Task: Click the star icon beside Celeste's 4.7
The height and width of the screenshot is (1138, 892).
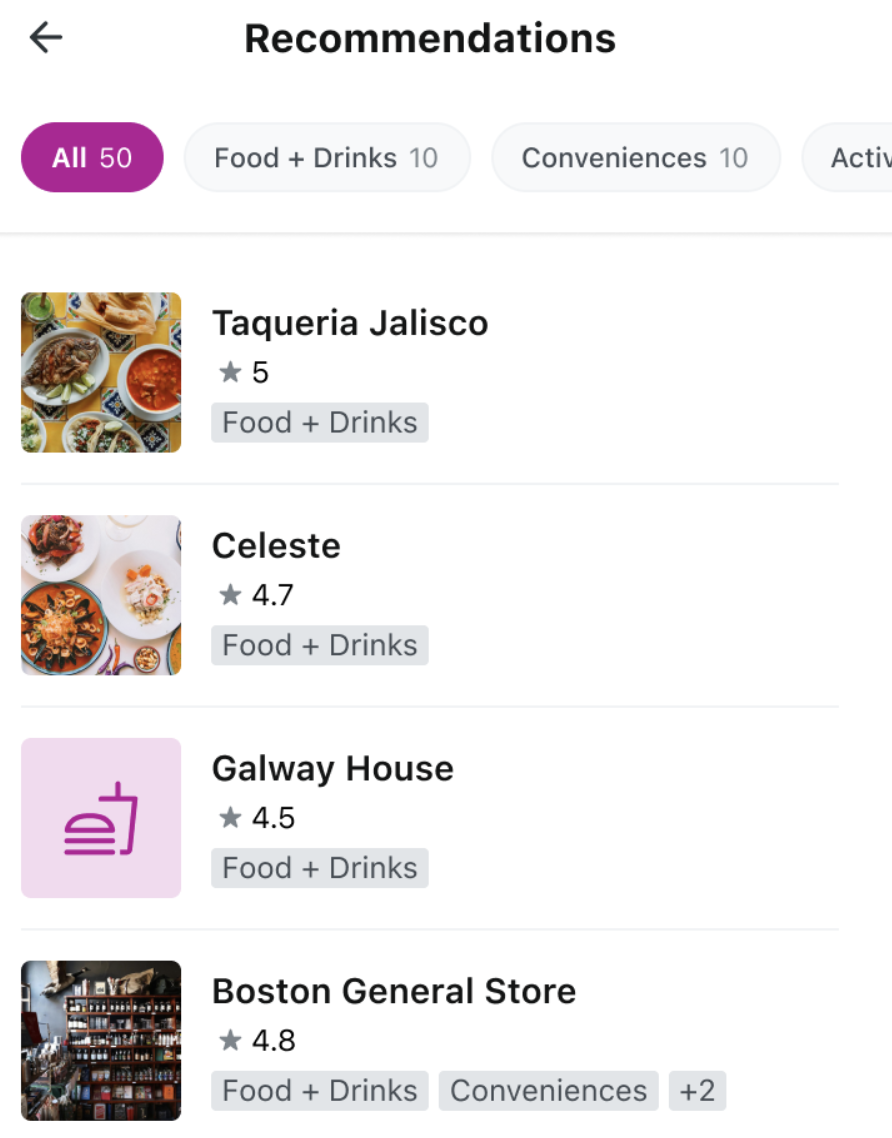Action: pyautogui.click(x=230, y=596)
